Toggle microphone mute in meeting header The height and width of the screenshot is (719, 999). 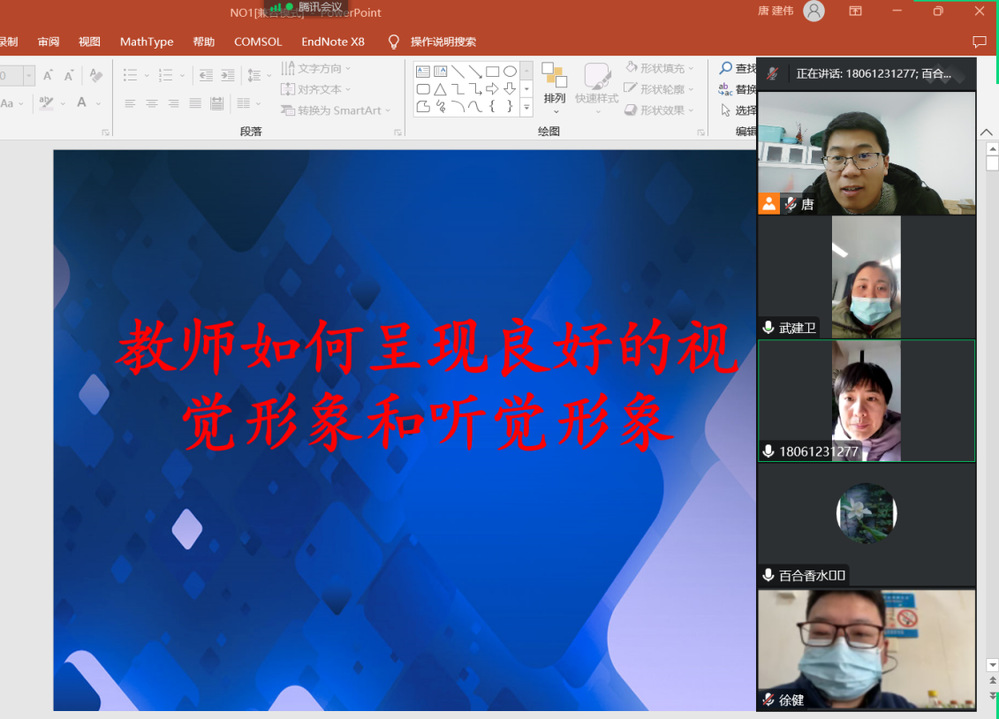point(772,74)
